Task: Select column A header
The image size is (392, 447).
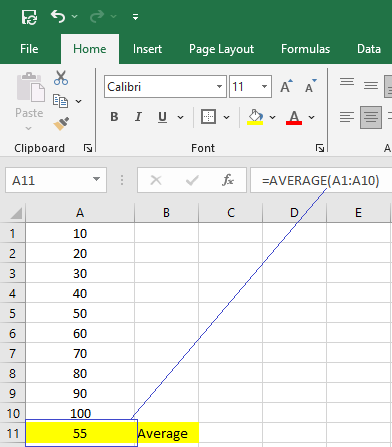Action: point(80,212)
